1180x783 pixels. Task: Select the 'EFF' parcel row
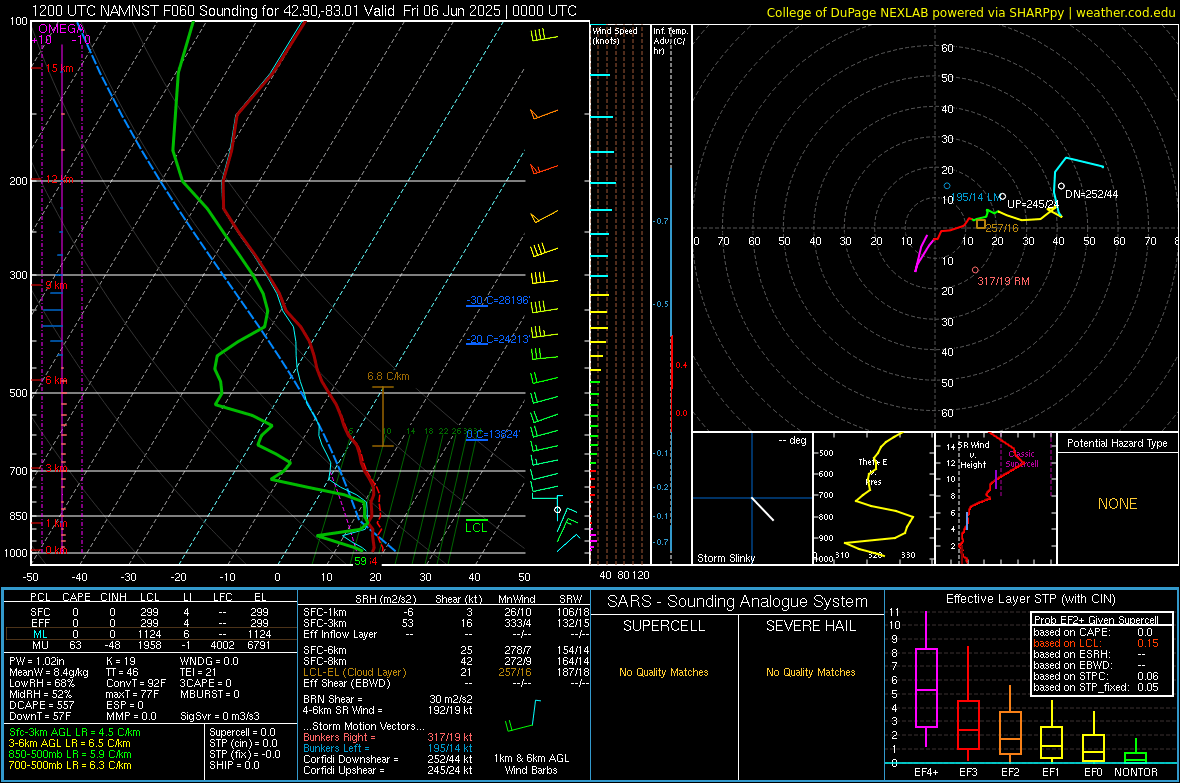(150, 623)
